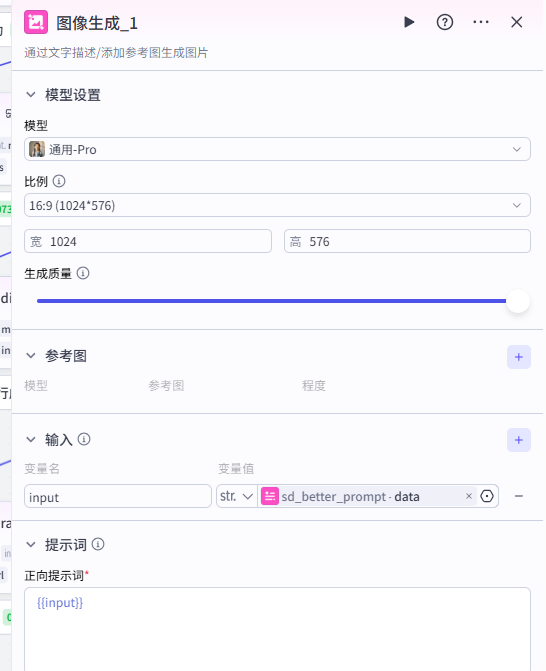Click the info icon beside 输入
This screenshot has width=546, height=671.
coord(84,439)
